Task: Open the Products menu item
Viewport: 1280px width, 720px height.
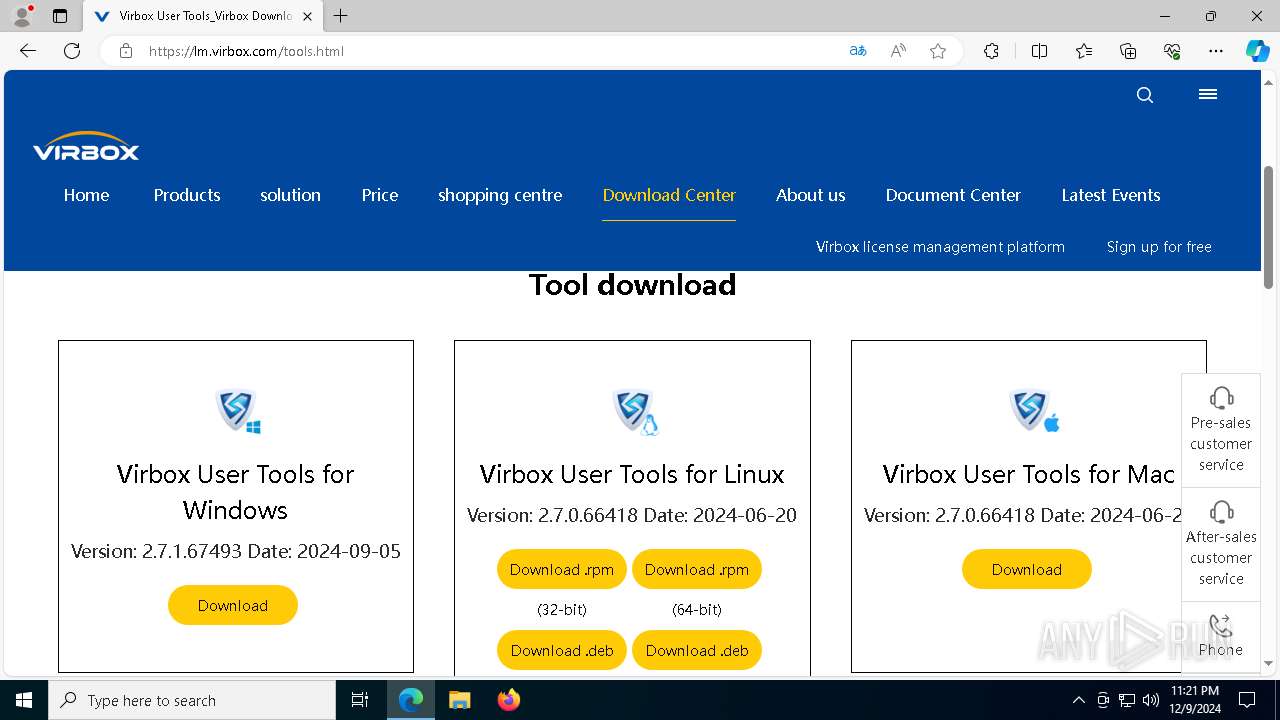Action: (187, 195)
